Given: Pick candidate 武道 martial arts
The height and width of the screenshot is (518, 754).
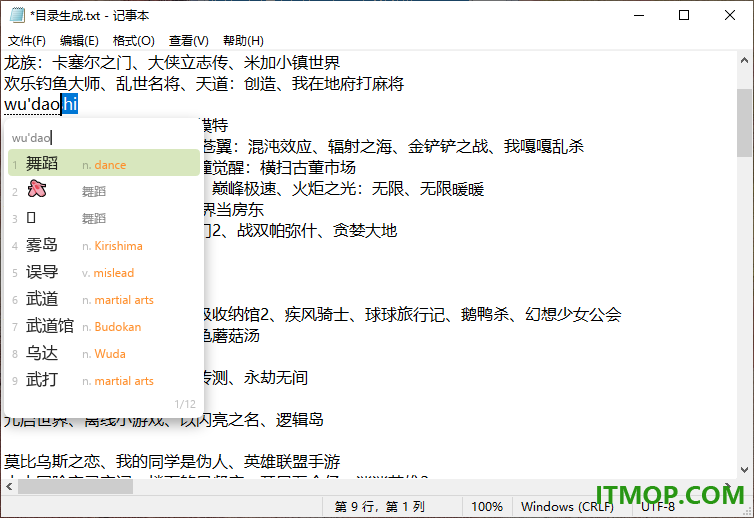Looking at the screenshot, I should click(x=104, y=299).
